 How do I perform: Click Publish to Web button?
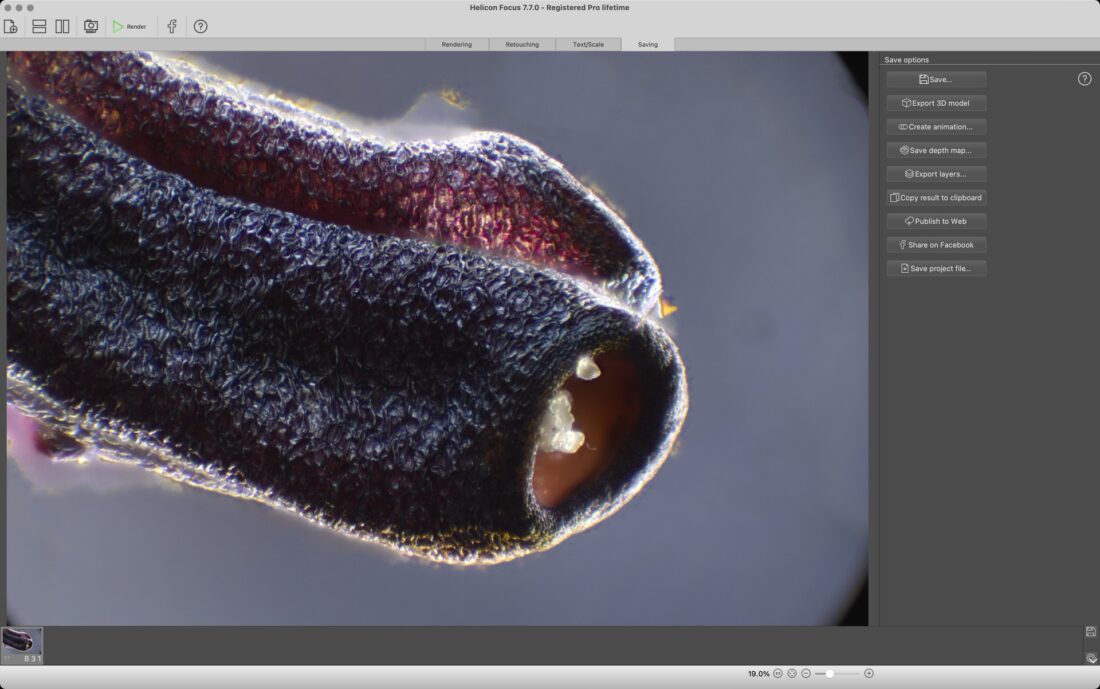tap(936, 221)
